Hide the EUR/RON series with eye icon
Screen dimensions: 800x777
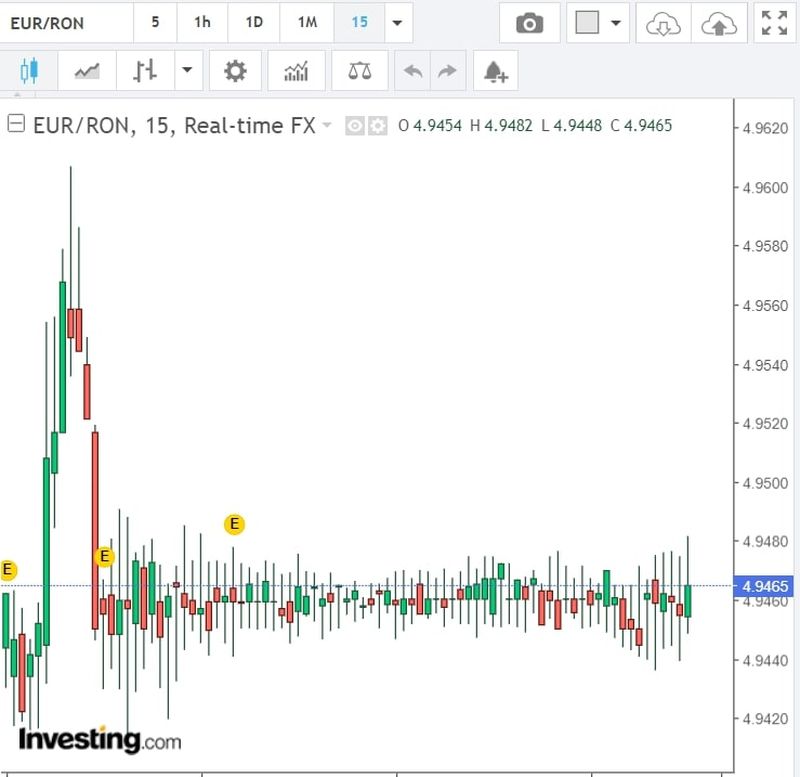[x=354, y=126]
